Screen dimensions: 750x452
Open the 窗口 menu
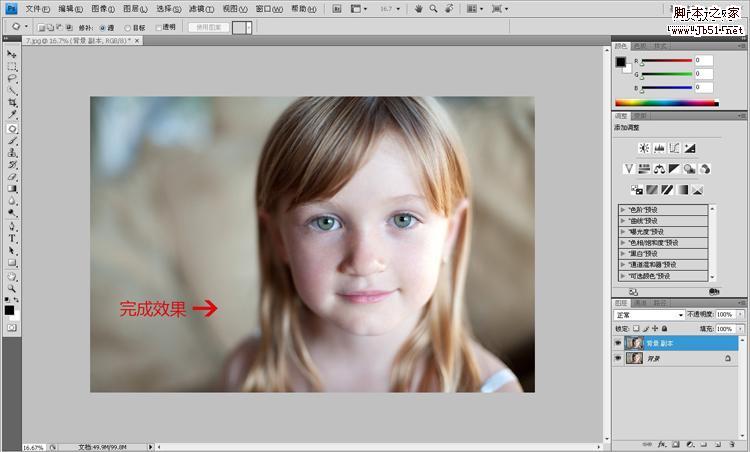tap(269, 9)
